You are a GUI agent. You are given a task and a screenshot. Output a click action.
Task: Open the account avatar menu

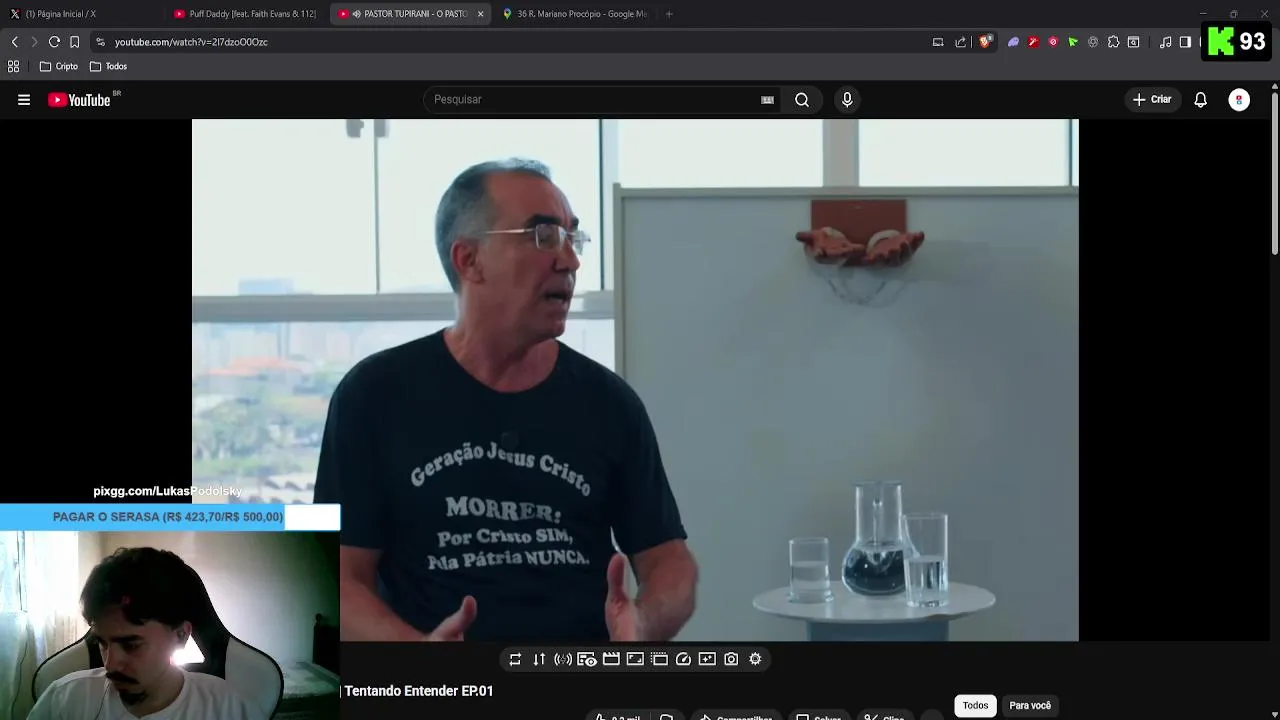[1239, 99]
